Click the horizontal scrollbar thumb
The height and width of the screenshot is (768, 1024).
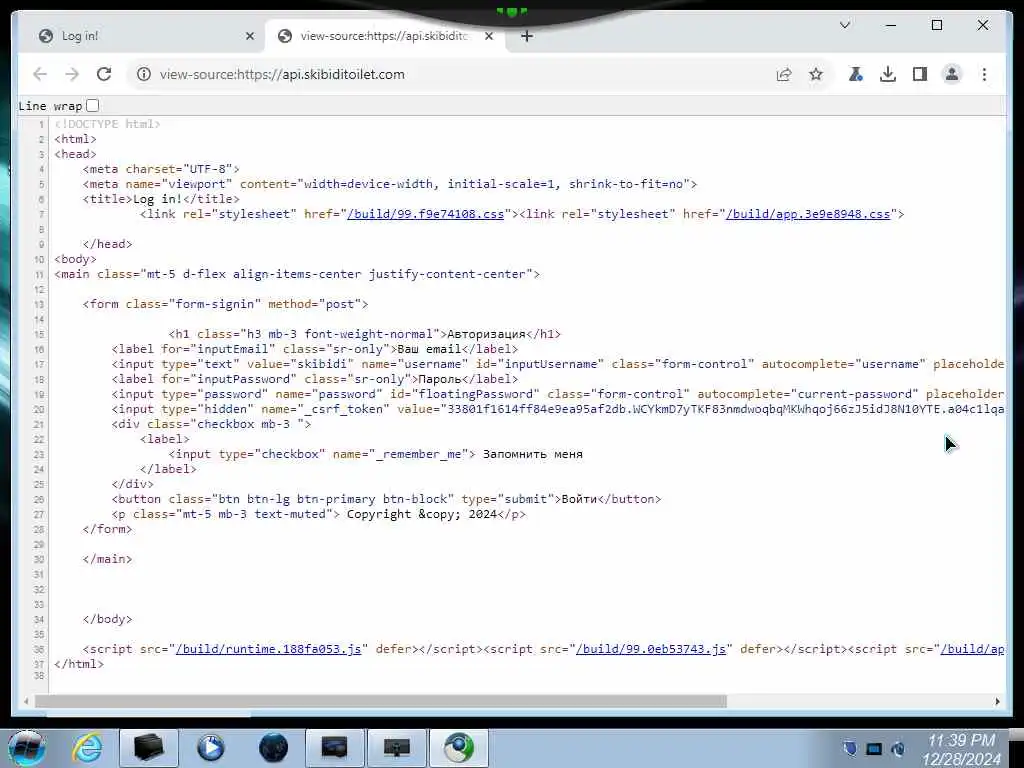(380, 701)
